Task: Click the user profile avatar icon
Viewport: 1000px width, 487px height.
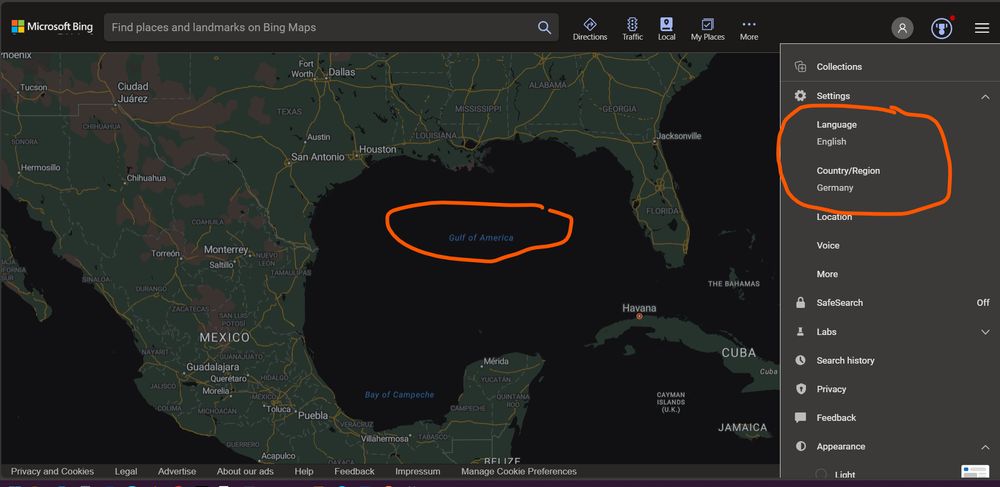Action: coord(902,28)
